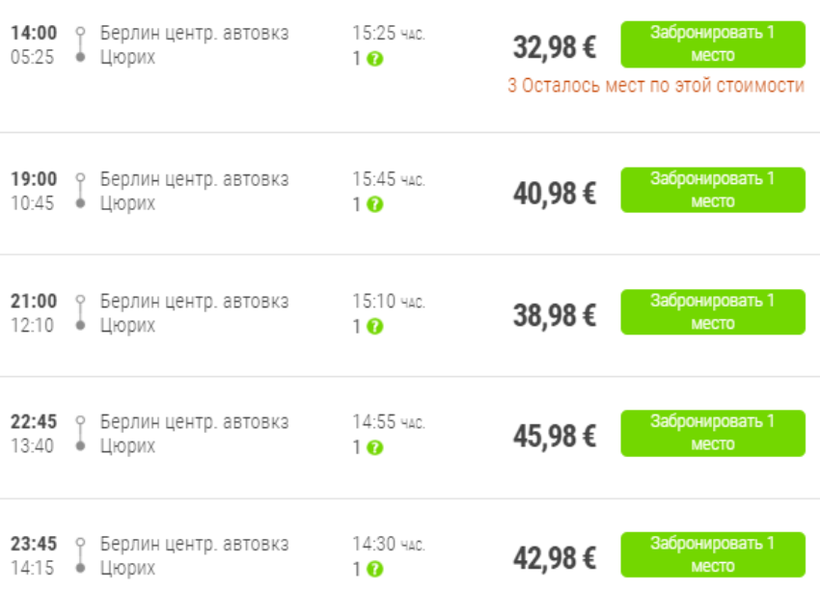
Task: Click the 42,98 € price
Action: tap(554, 558)
